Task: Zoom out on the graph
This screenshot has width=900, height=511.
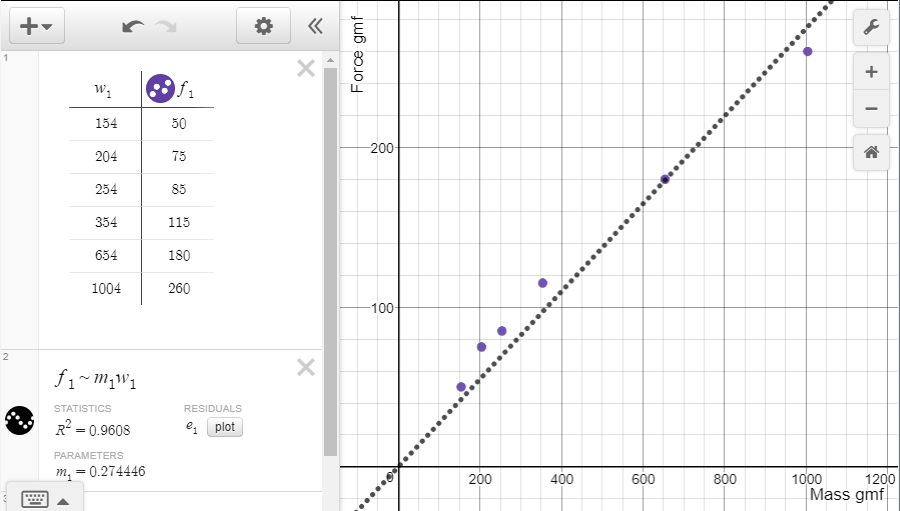Action: 871,109
